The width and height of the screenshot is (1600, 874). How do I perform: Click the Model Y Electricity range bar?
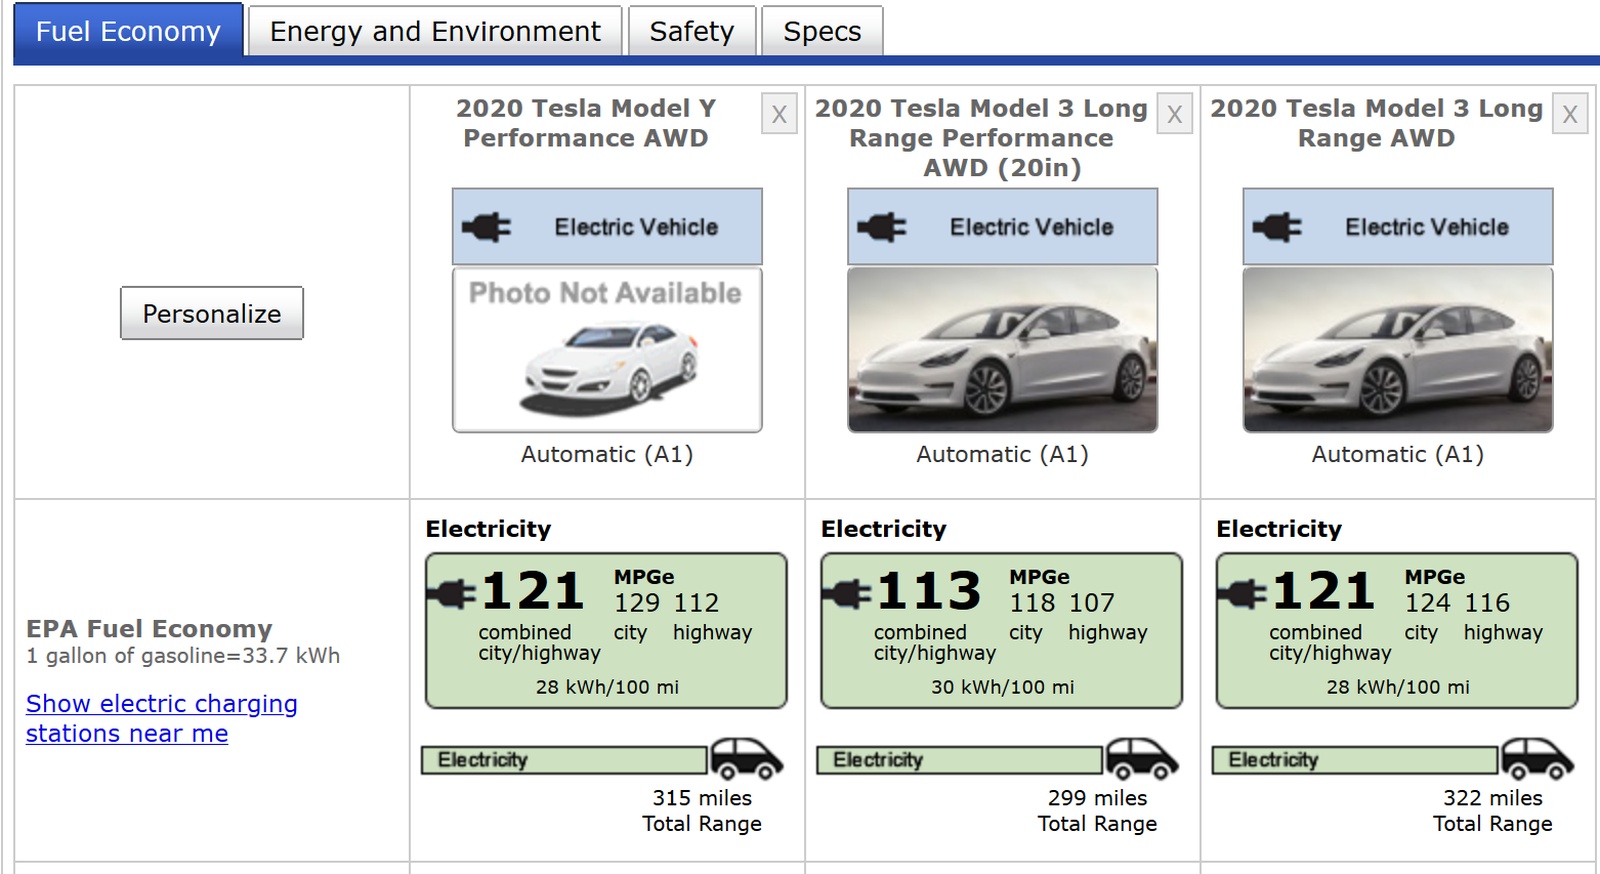pyautogui.click(x=565, y=760)
